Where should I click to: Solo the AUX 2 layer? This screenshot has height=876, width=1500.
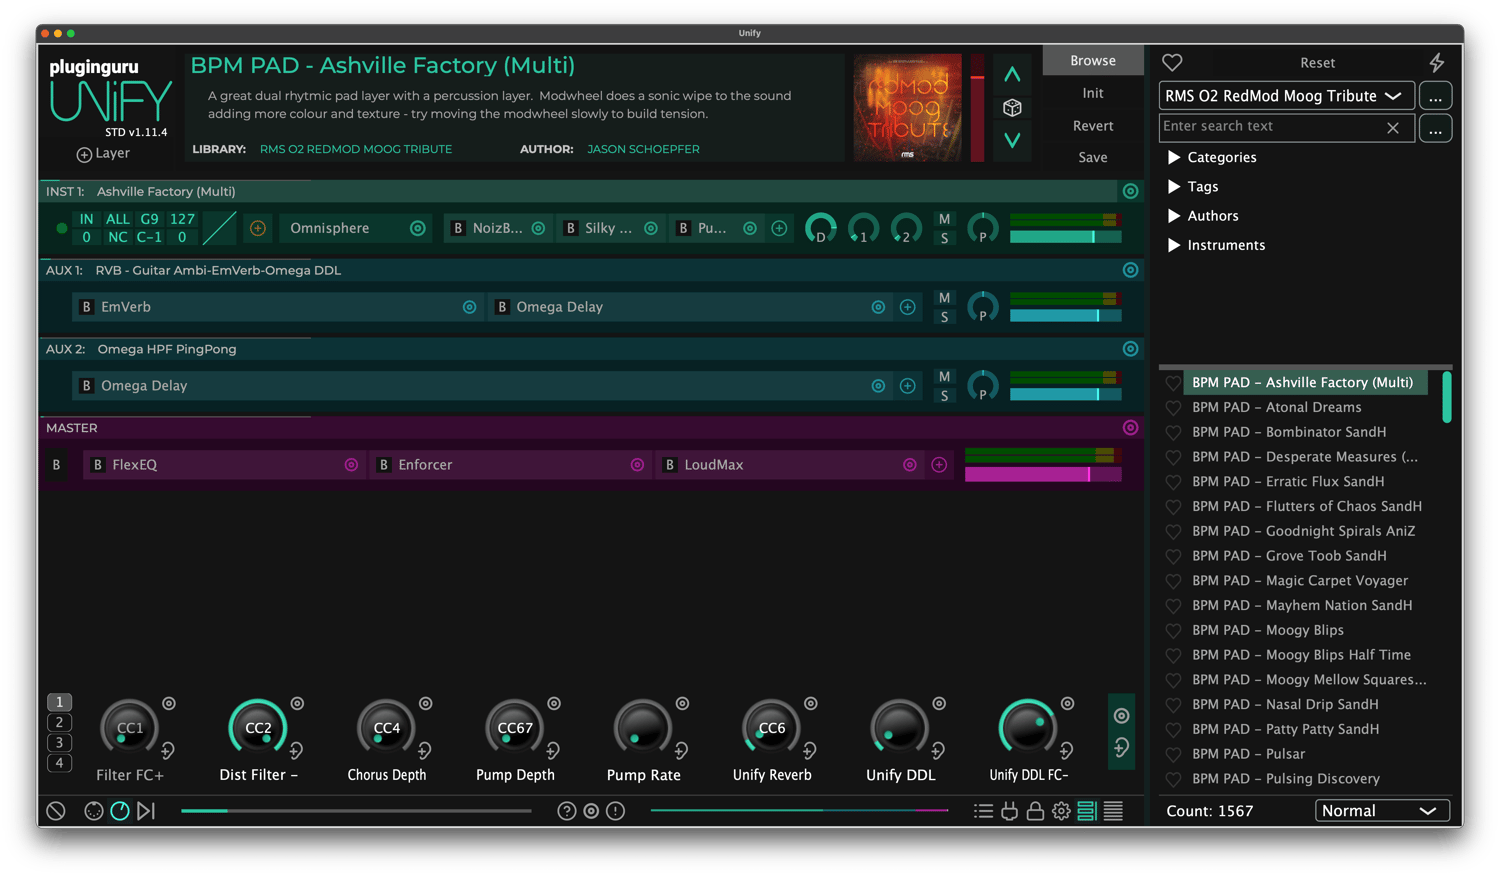(944, 396)
